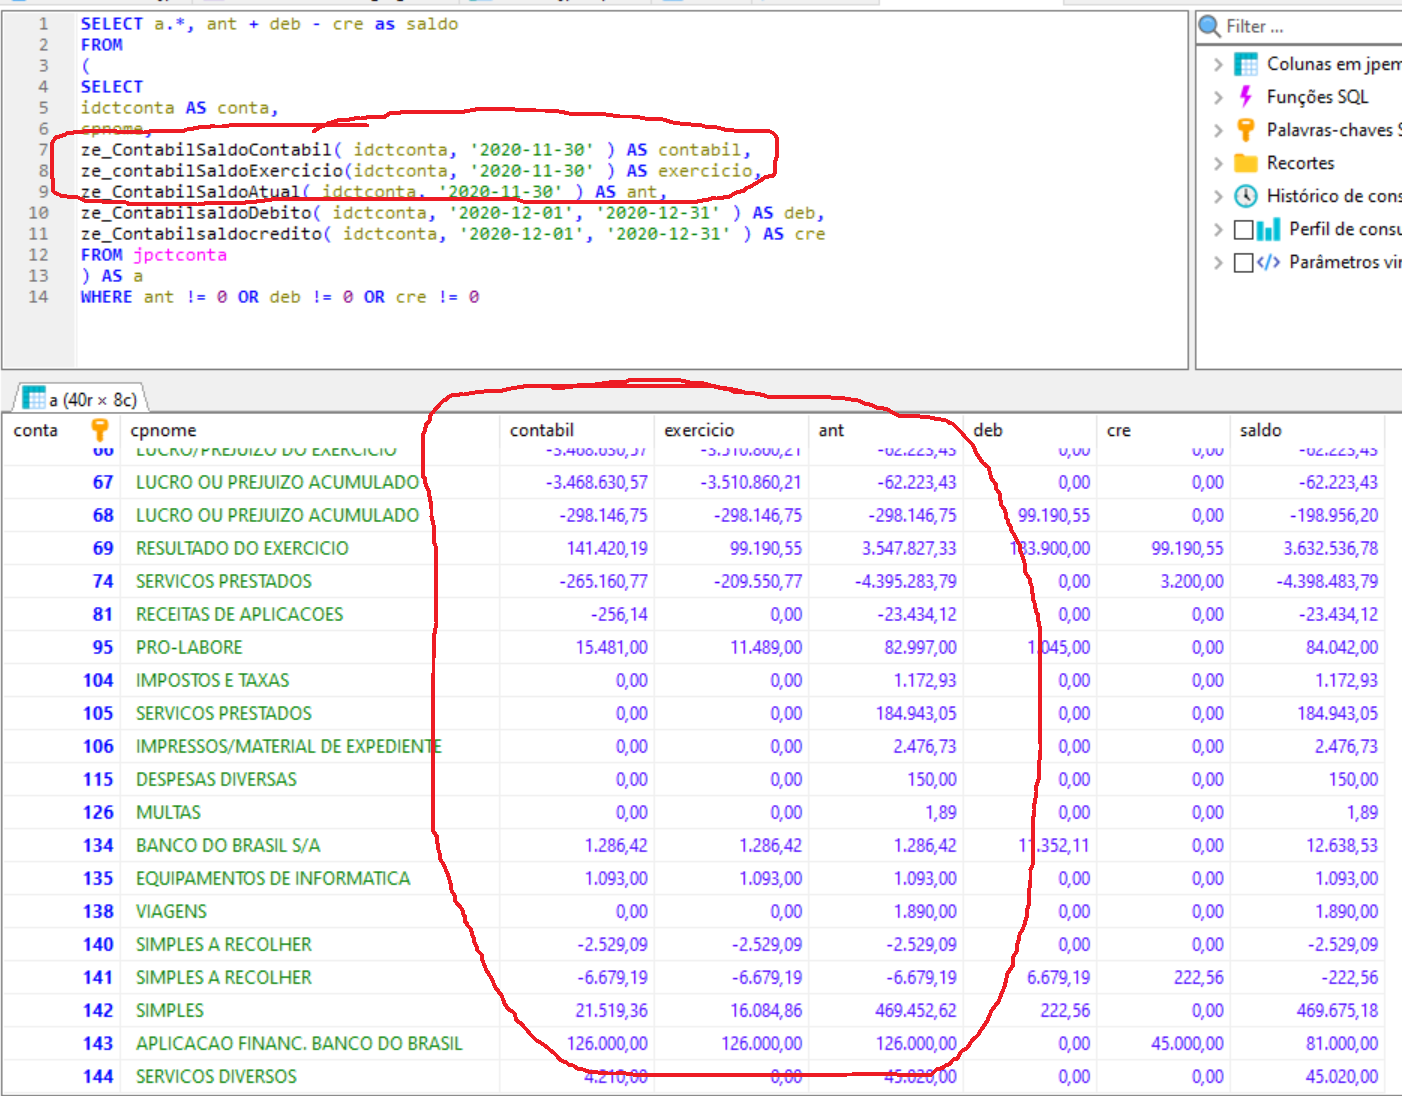The image size is (1402, 1096).
Task: Expand the Colunas em jpem node
Action: 1218,64
